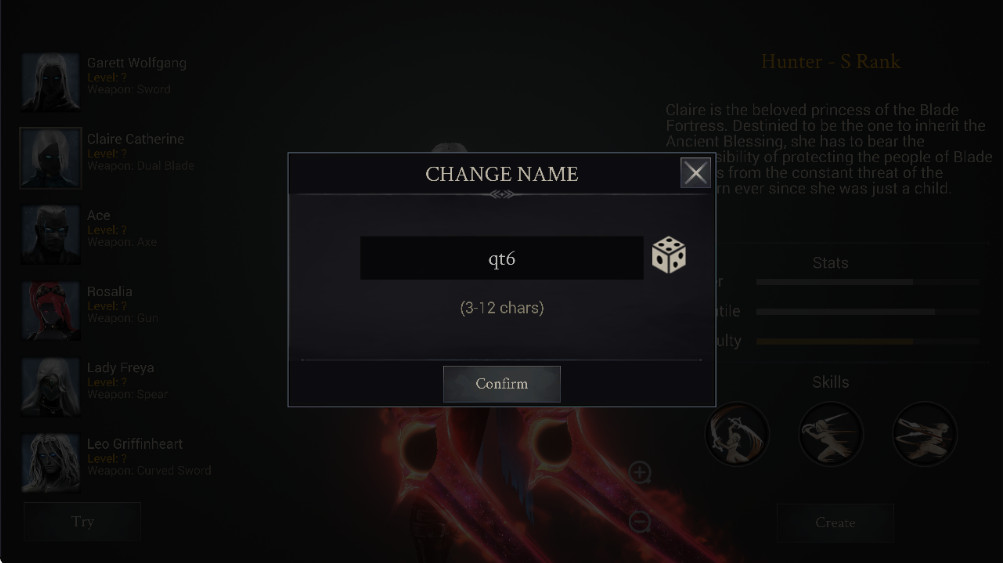This screenshot has width=1003, height=563.
Task: Choose Rosalia's red-haired portrait
Action: point(51,310)
